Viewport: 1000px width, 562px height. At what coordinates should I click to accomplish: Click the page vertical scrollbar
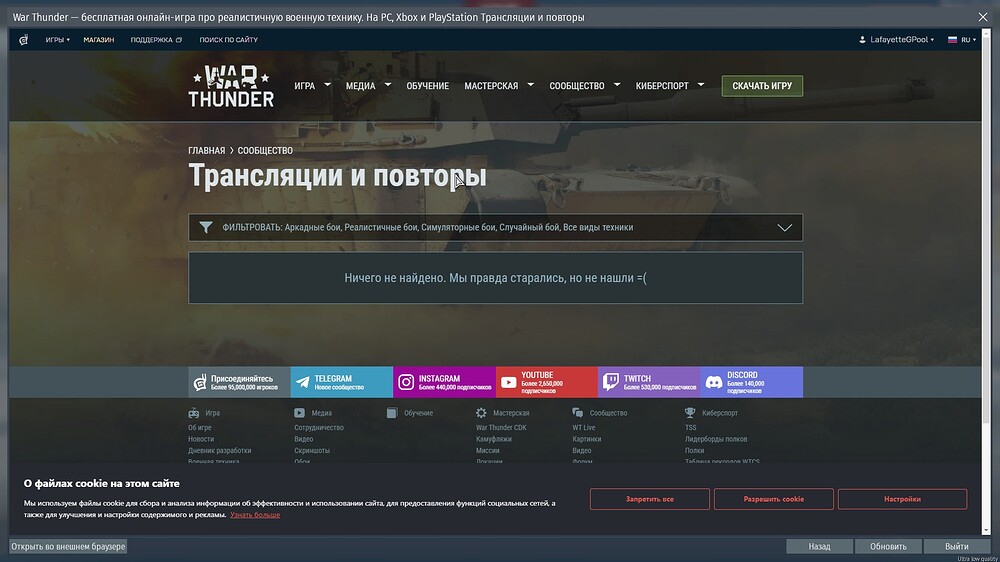coord(986,230)
